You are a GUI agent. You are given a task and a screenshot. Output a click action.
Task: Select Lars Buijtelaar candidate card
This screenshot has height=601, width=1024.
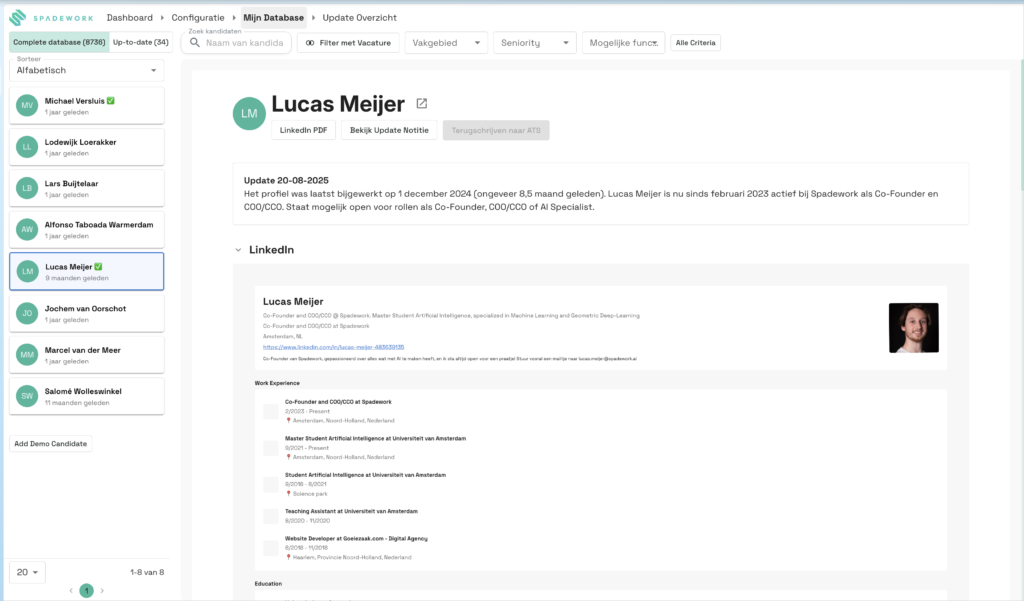click(86, 188)
